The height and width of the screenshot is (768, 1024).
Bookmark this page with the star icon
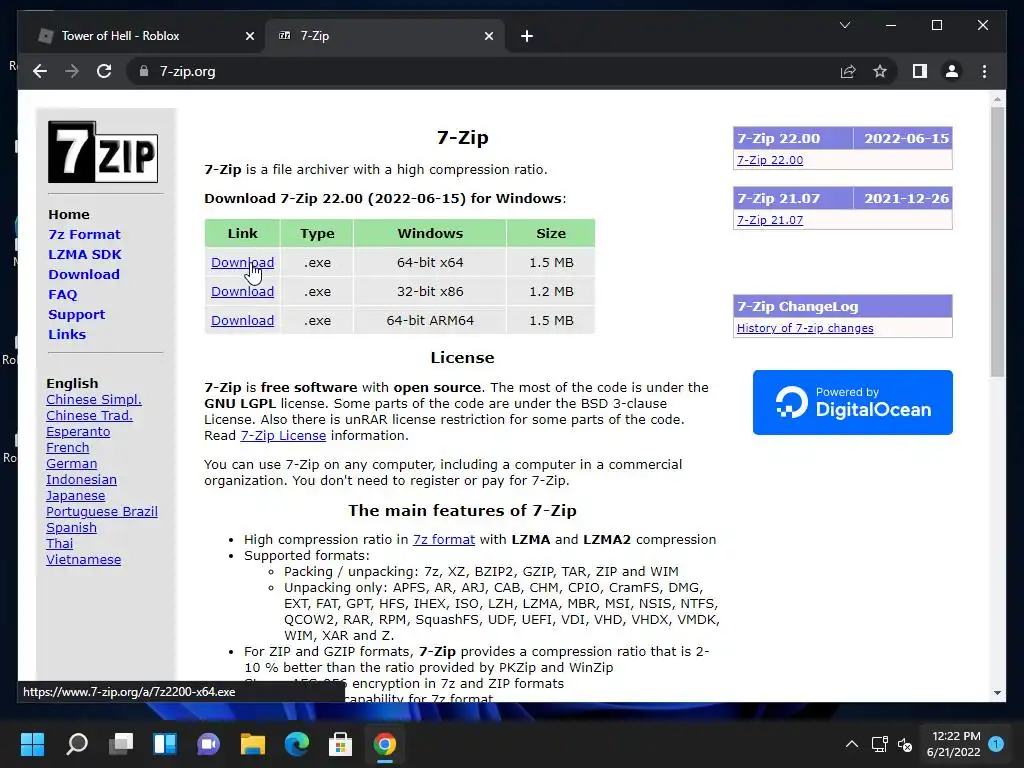(880, 71)
